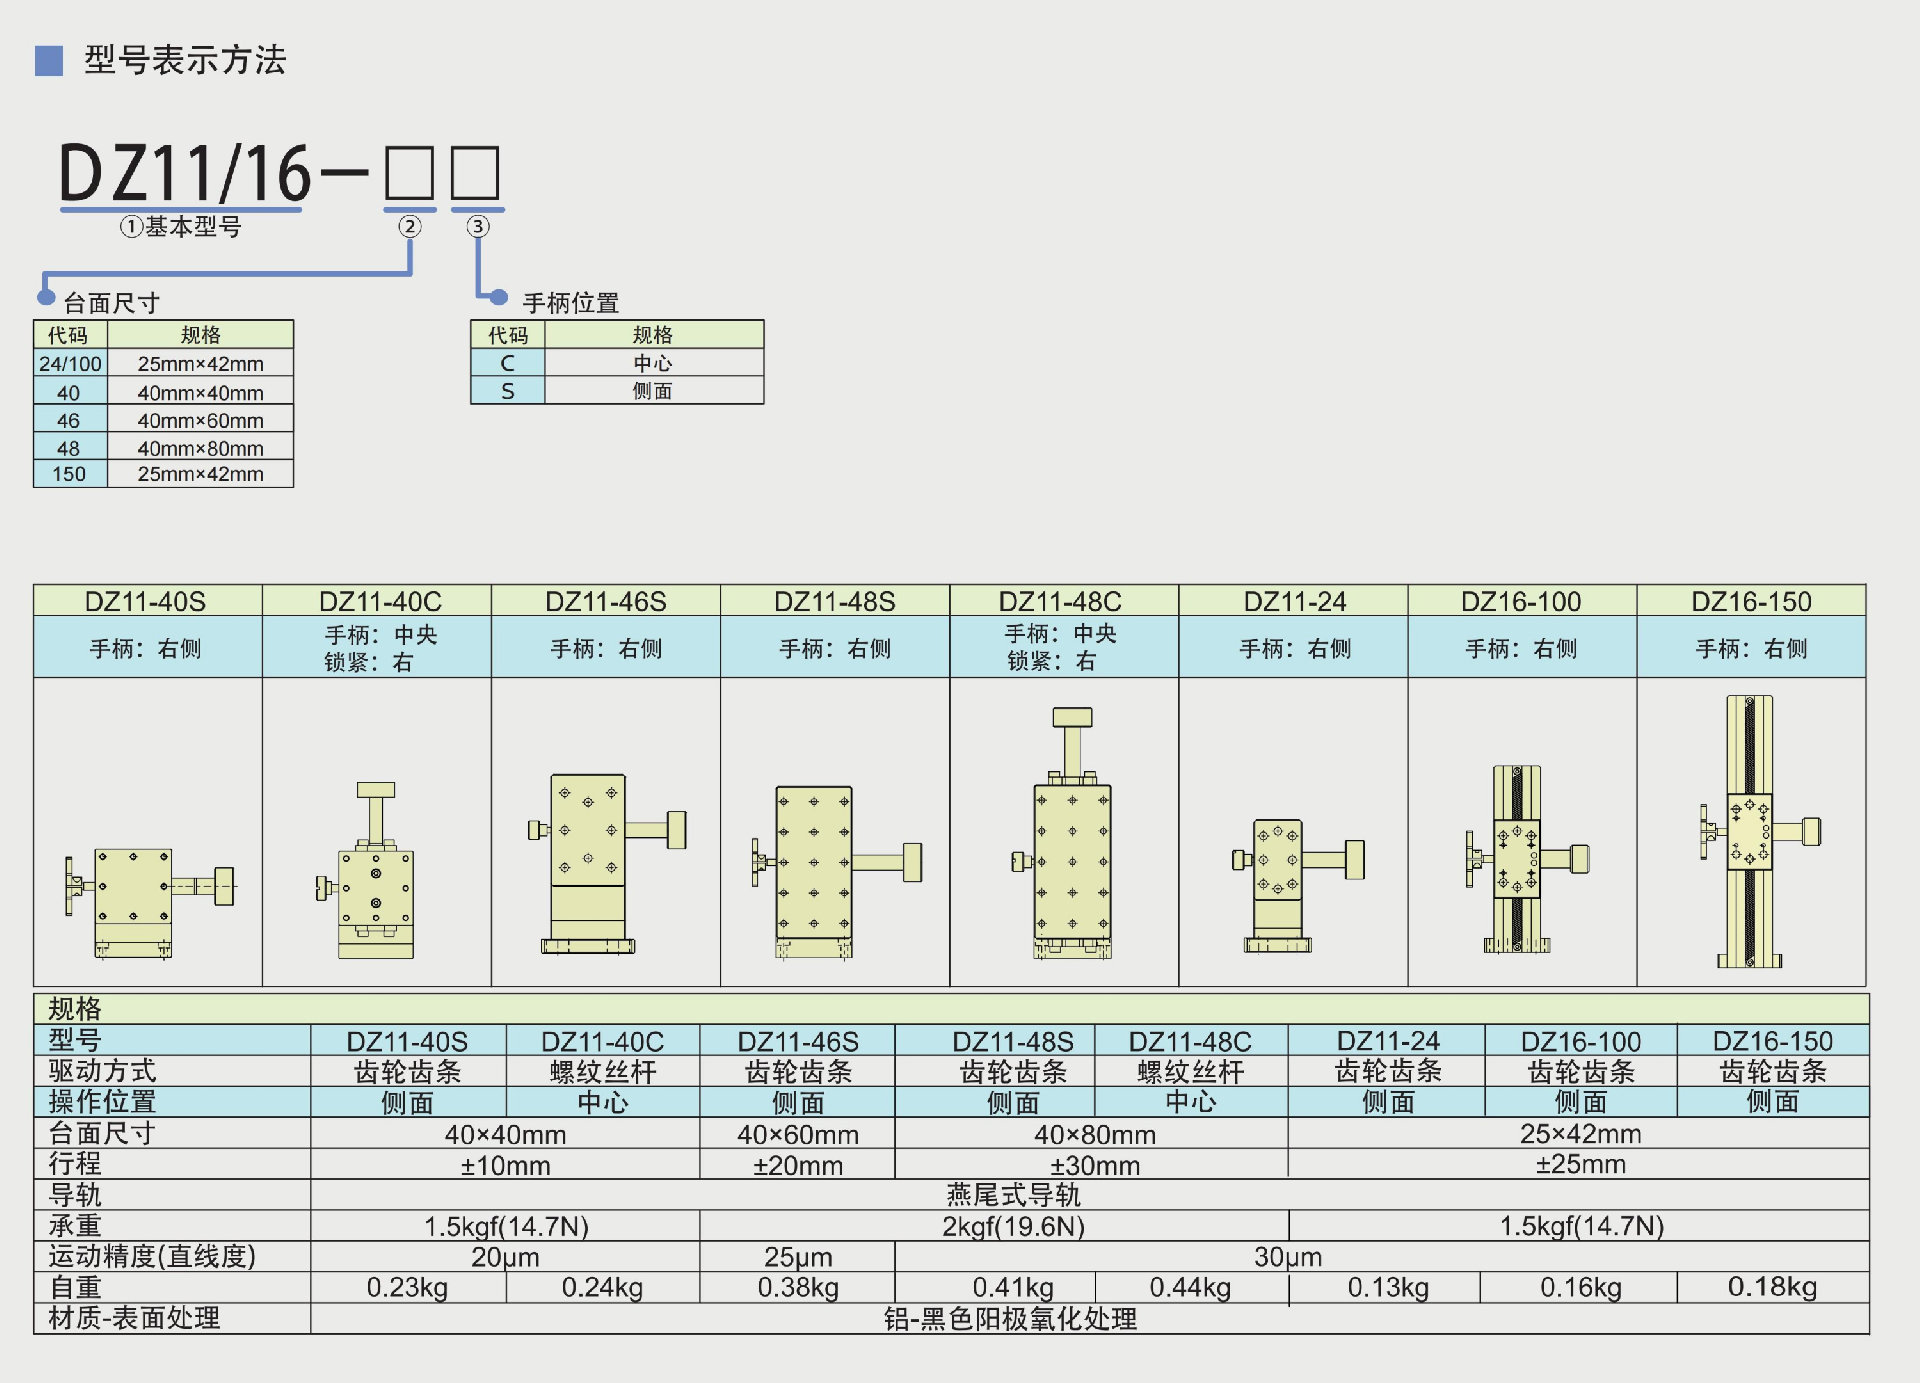Image resolution: width=1920 pixels, height=1383 pixels.
Task: Click code 24/100 in table size list
Action: pyautogui.click(x=70, y=364)
